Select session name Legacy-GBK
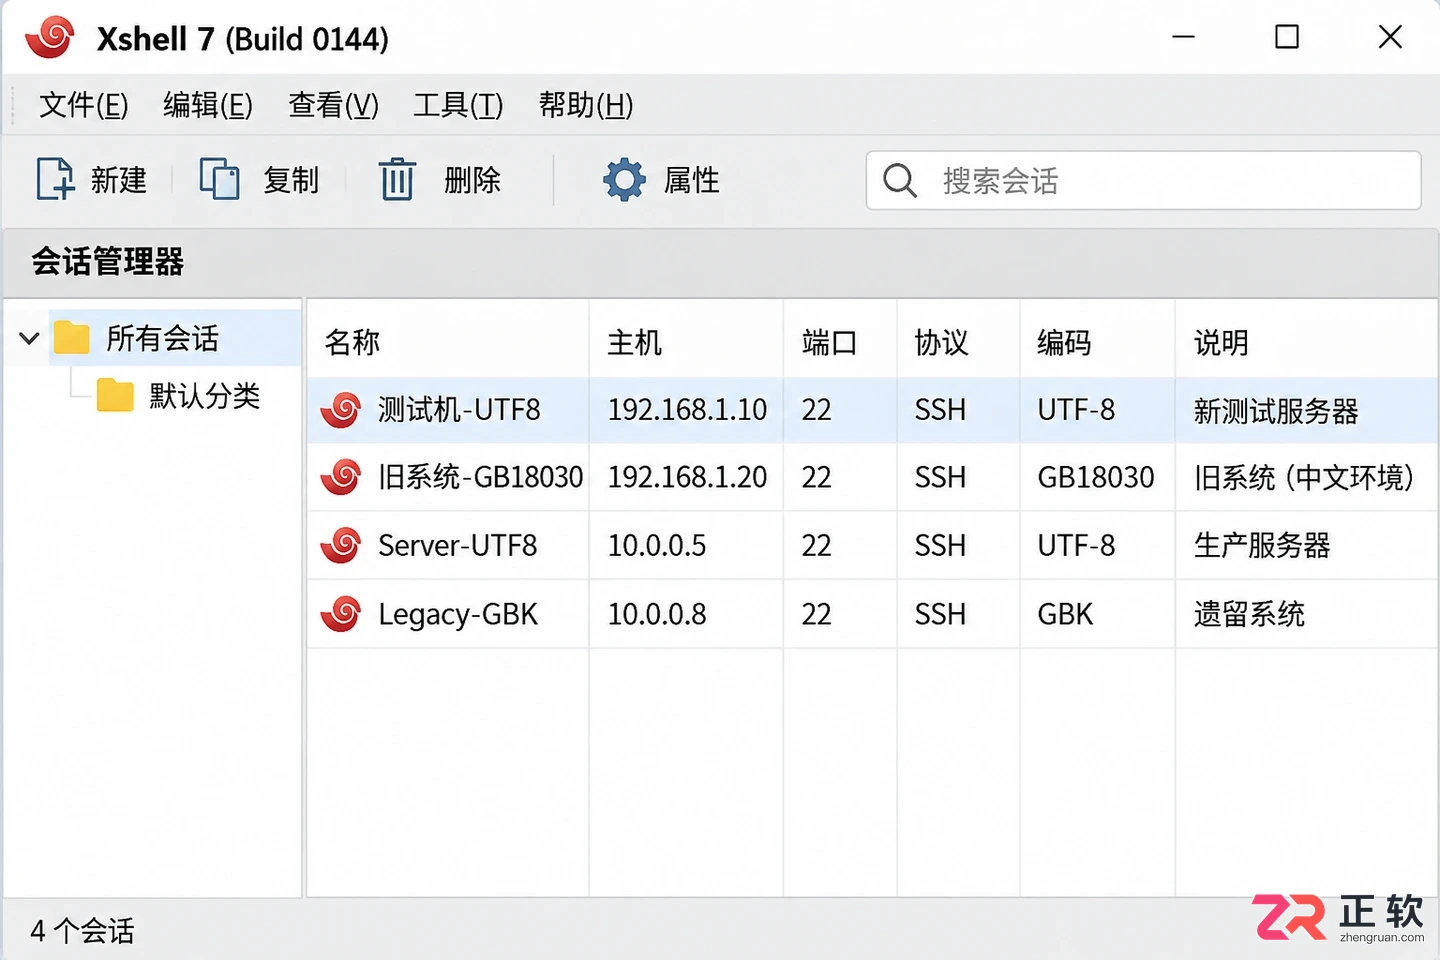Viewport: 1440px width, 960px height. (458, 613)
